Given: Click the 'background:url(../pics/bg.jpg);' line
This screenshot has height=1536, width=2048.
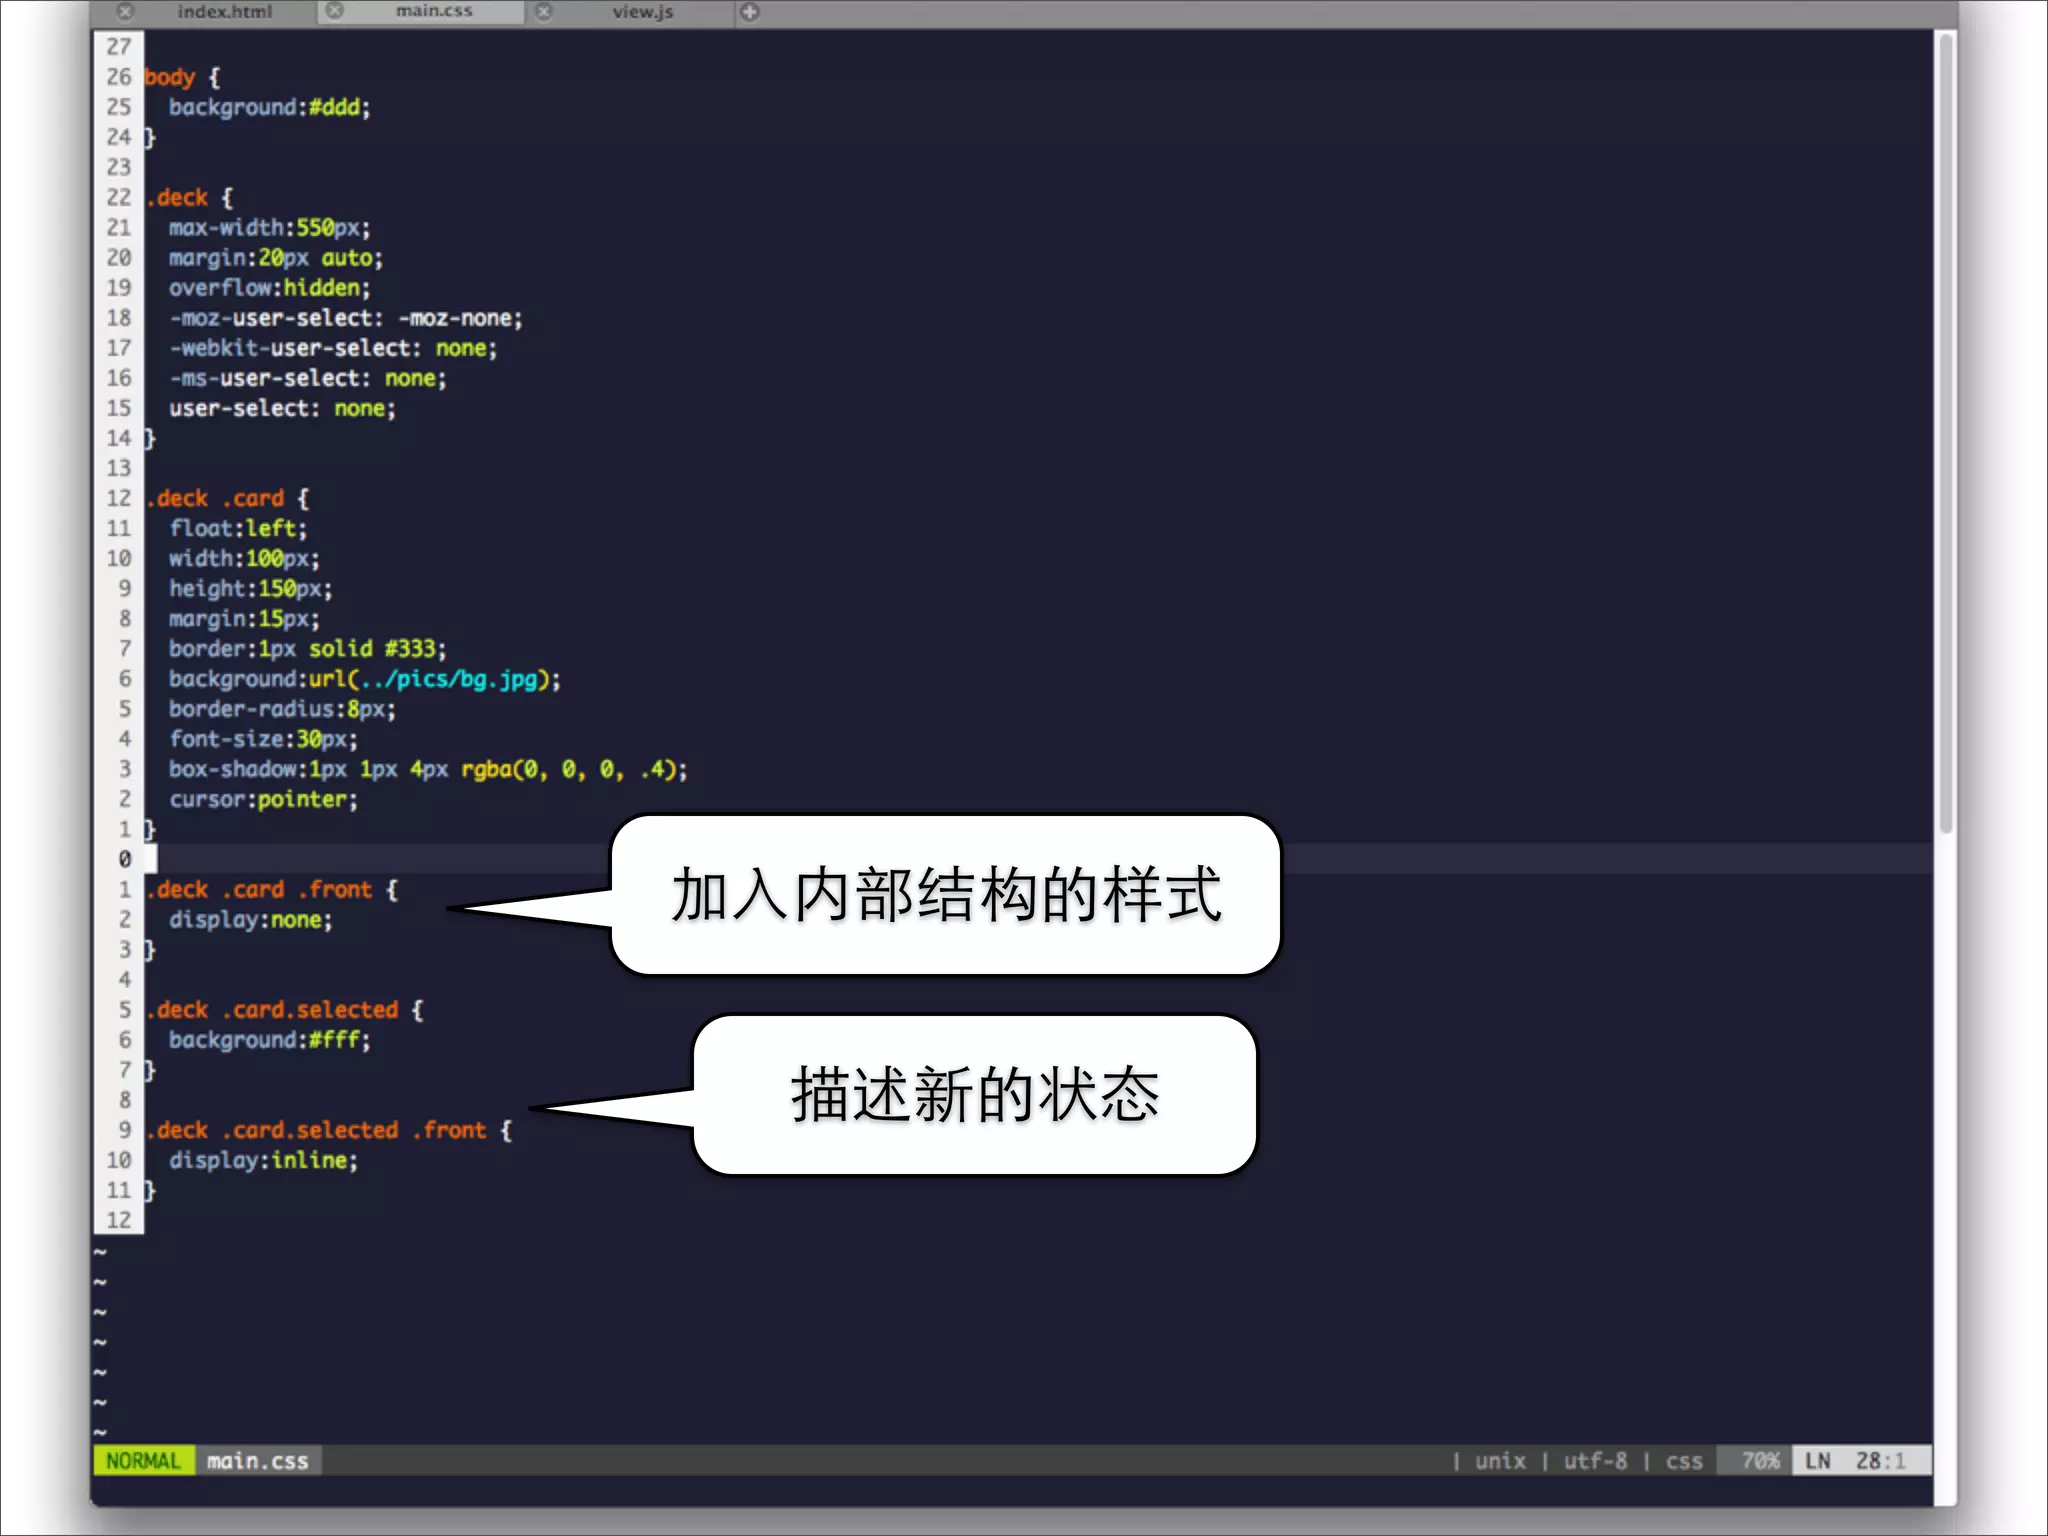Looking at the screenshot, I should pos(365,679).
